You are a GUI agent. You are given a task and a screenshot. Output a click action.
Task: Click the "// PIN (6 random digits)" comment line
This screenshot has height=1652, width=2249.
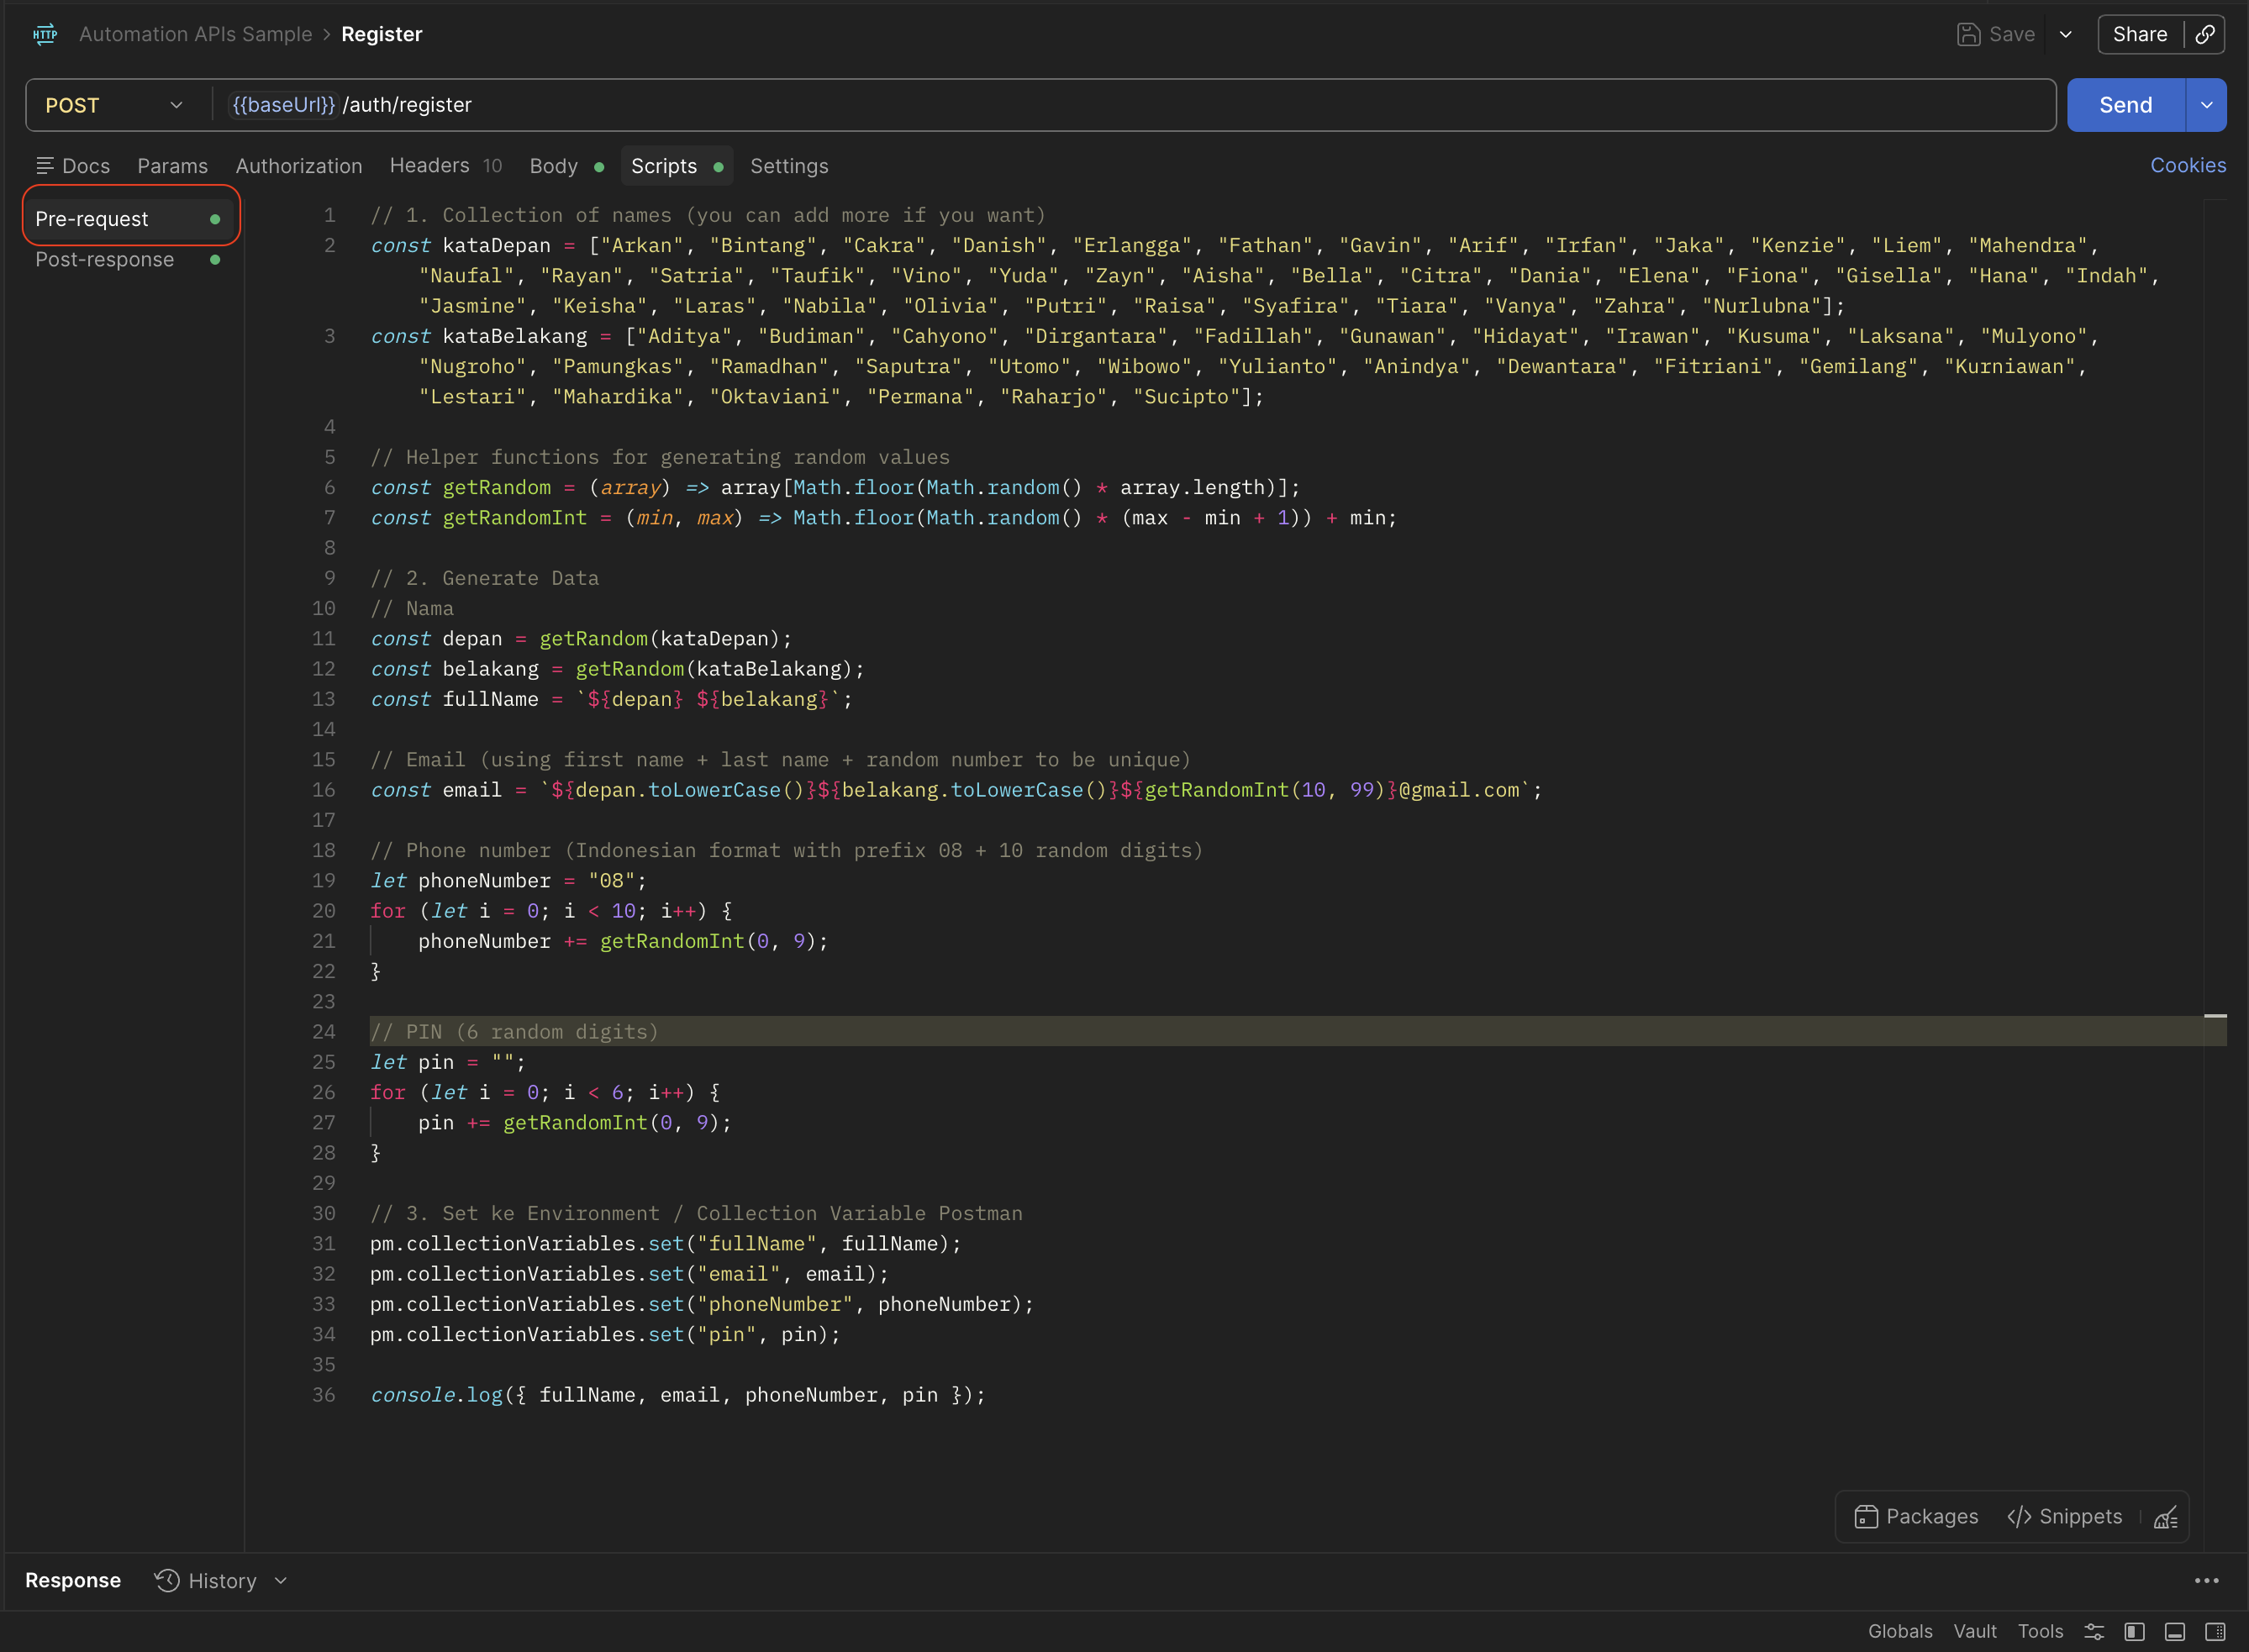pos(515,1032)
